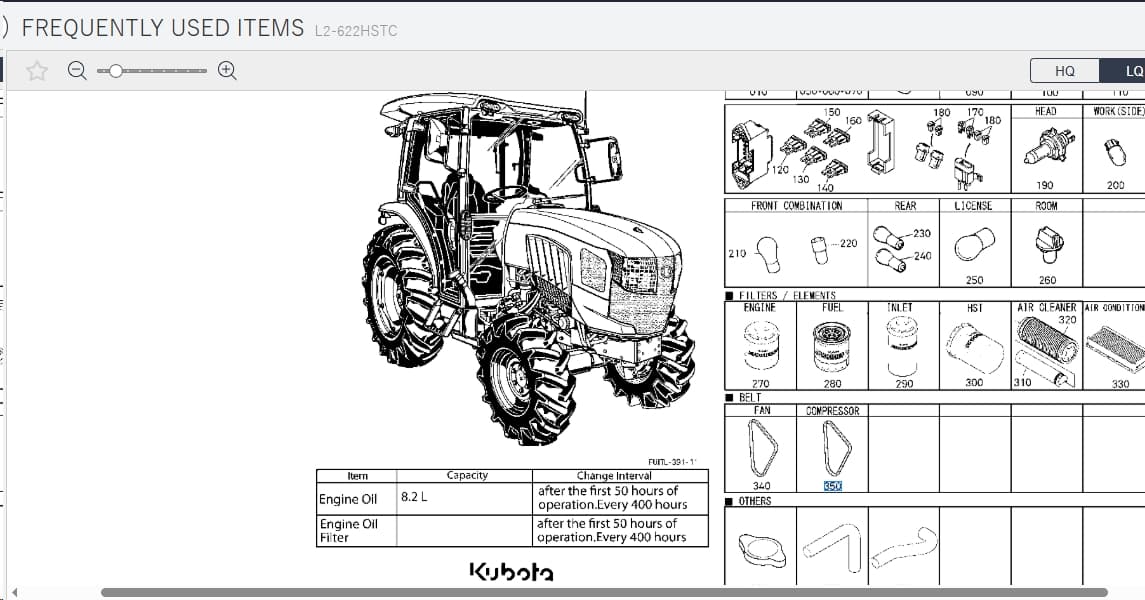Switch to HQ image quality
1145x600 pixels.
tap(1065, 71)
